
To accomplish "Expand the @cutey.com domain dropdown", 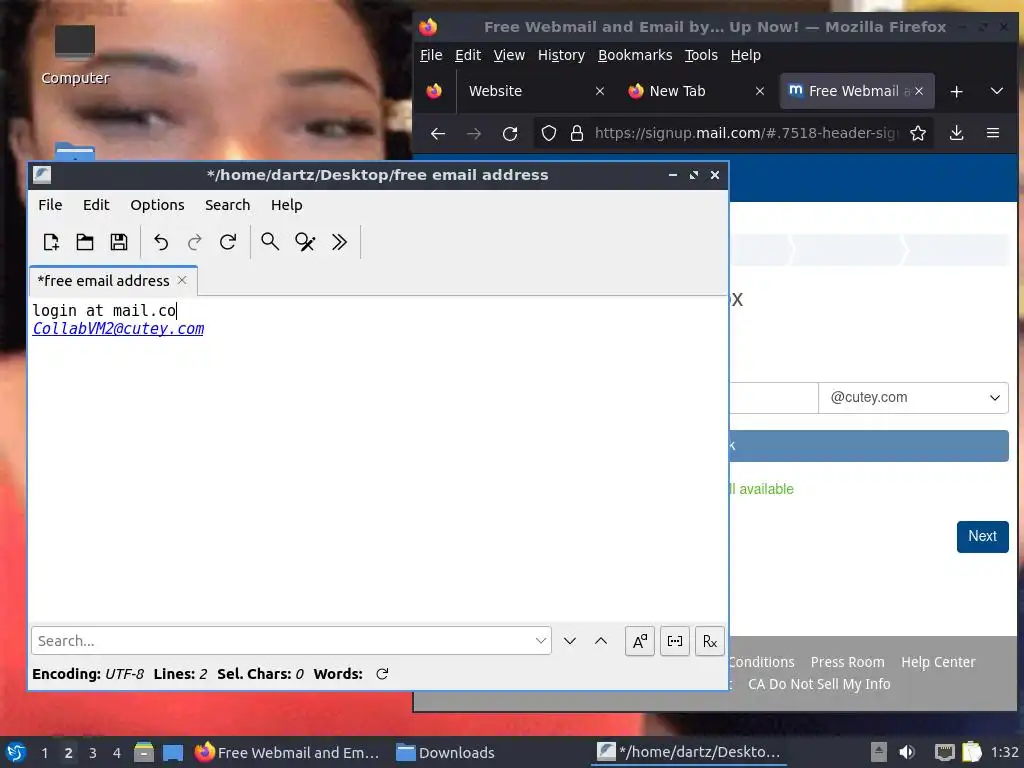I will click(913, 398).
